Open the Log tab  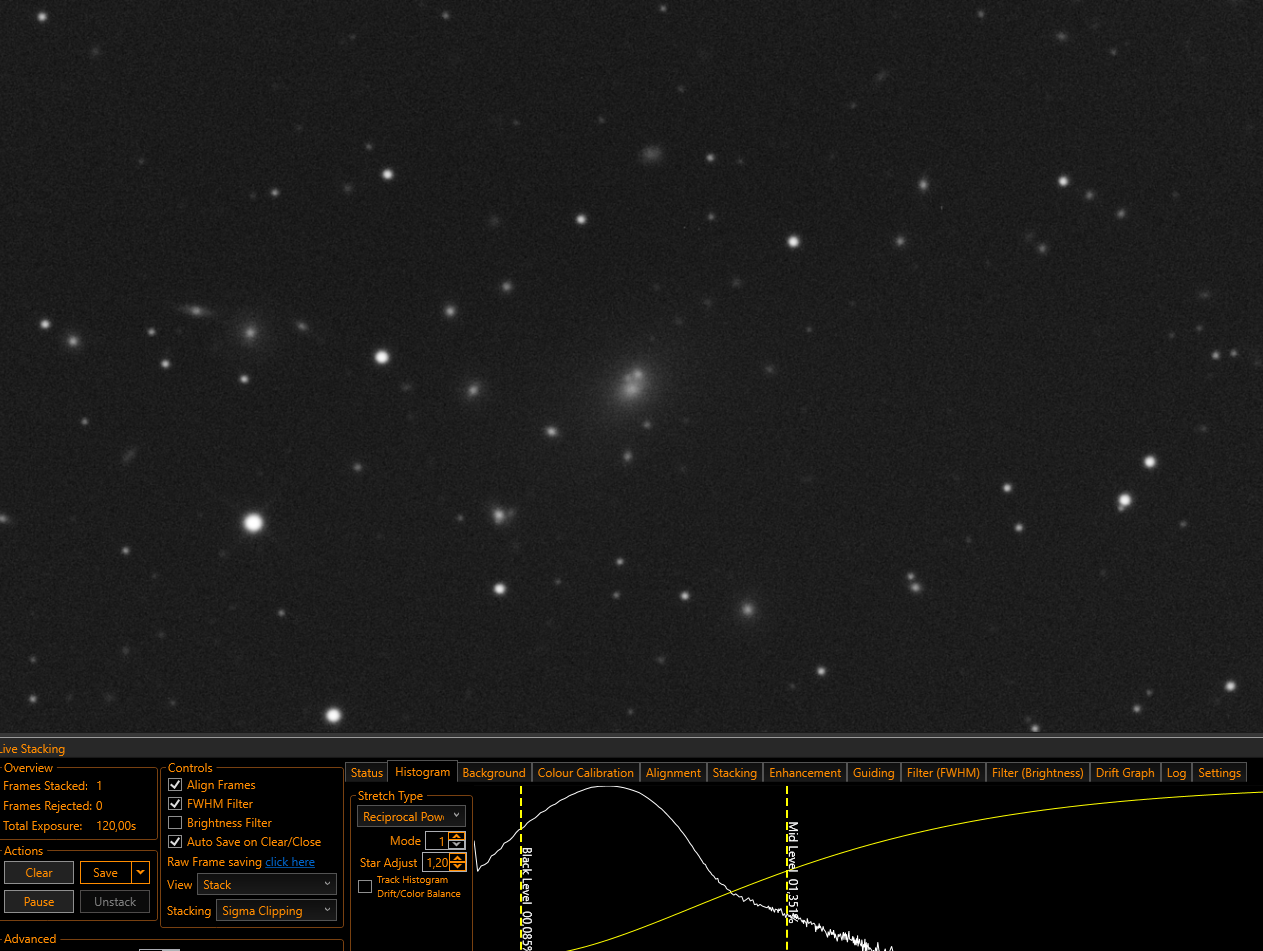1176,772
